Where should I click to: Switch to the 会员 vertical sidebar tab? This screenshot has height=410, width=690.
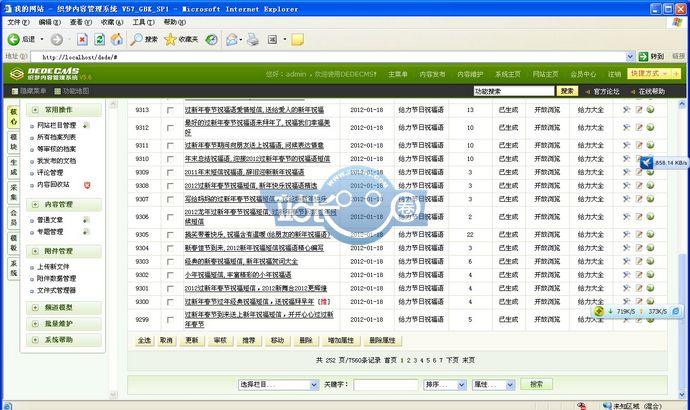(x=14, y=217)
